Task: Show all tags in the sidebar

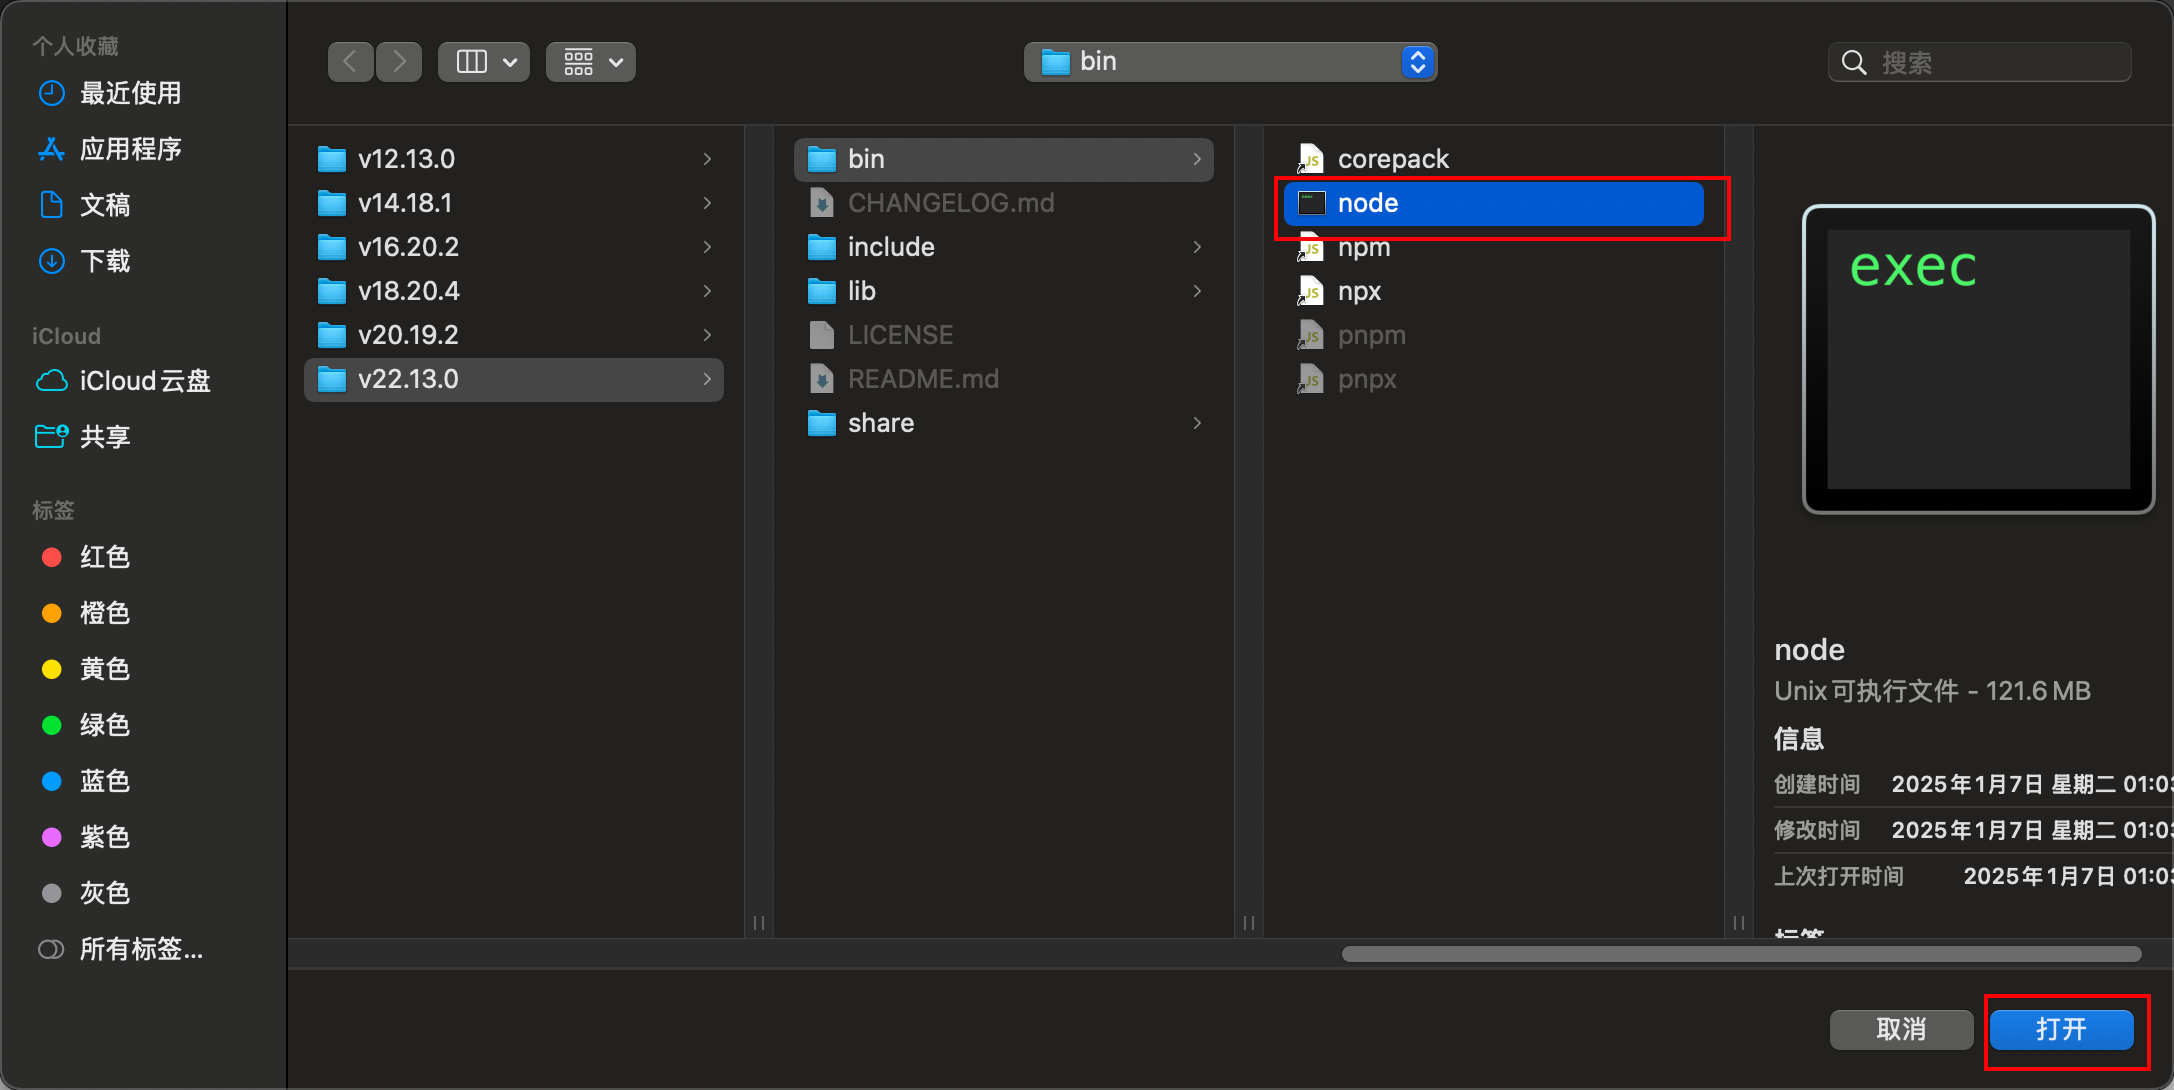Action: [140, 949]
